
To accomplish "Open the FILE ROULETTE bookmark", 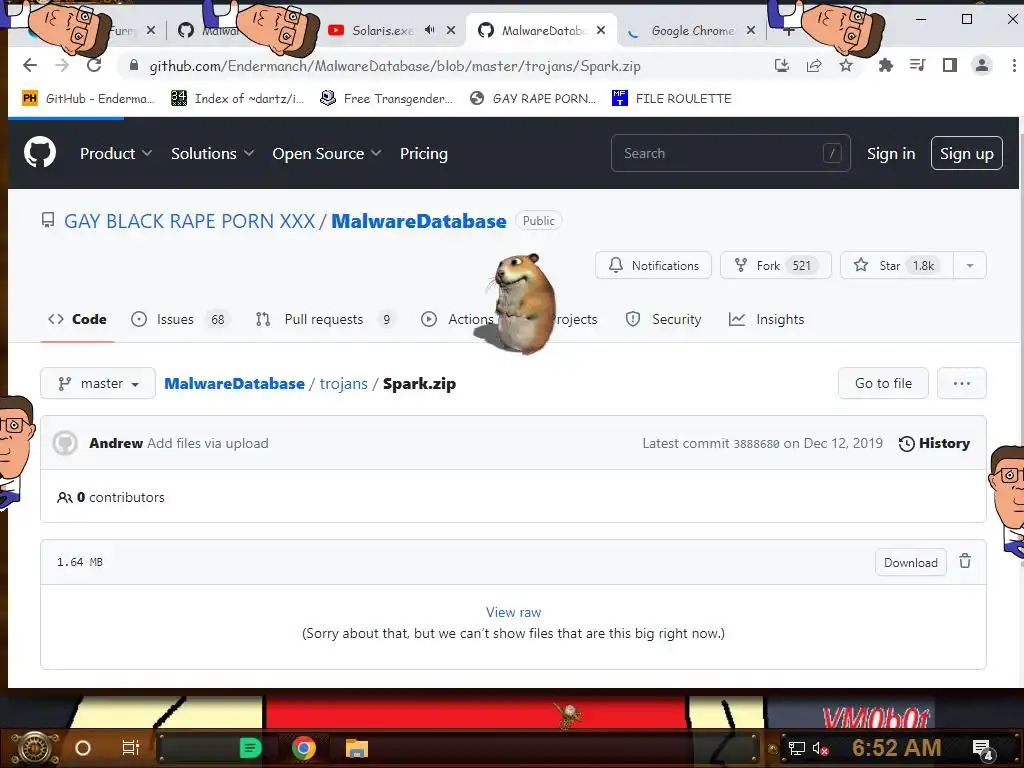I will [672, 99].
